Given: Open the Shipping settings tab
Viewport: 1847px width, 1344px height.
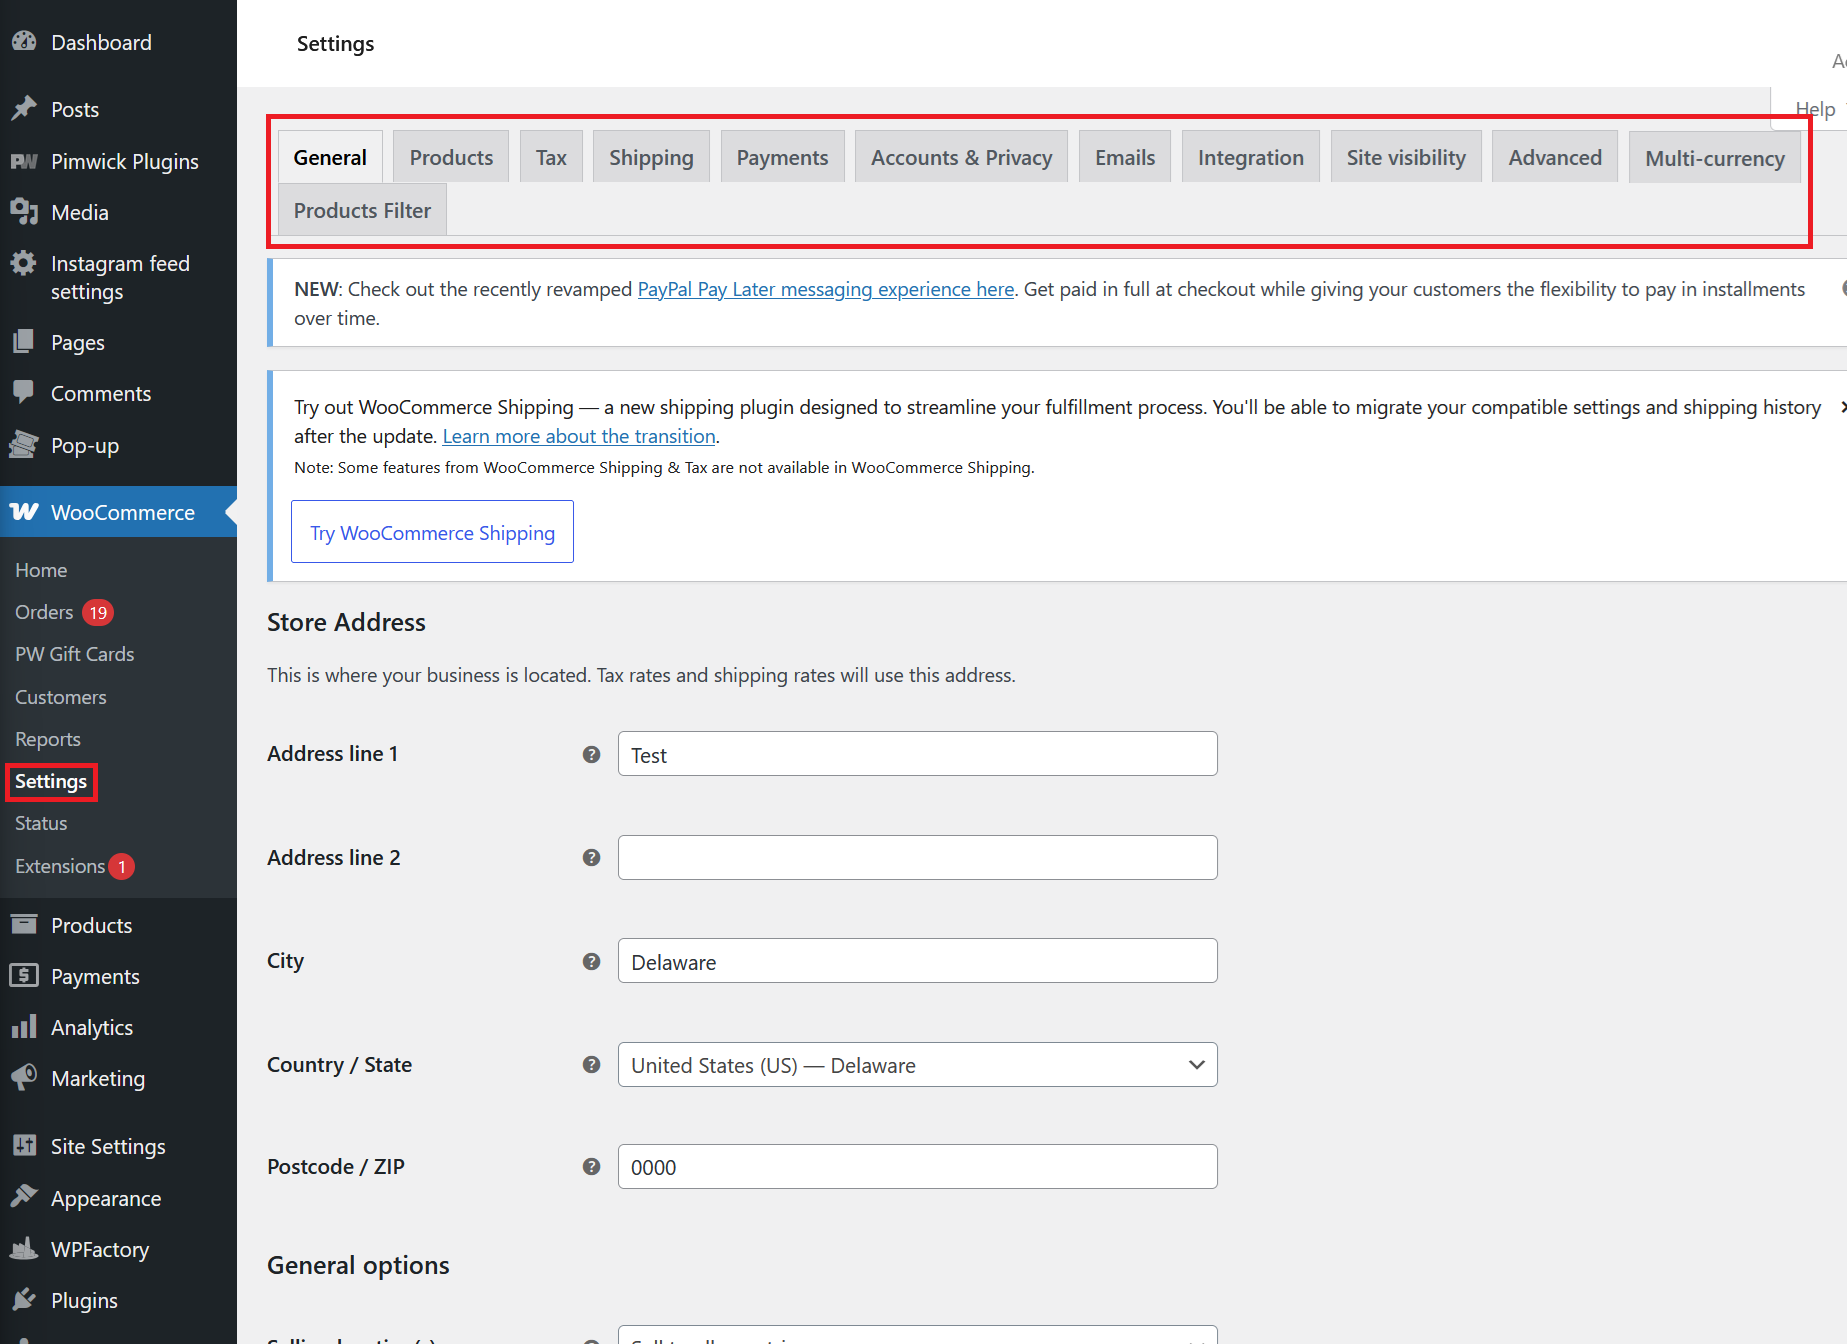Looking at the screenshot, I should pyautogui.click(x=651, y=157).
